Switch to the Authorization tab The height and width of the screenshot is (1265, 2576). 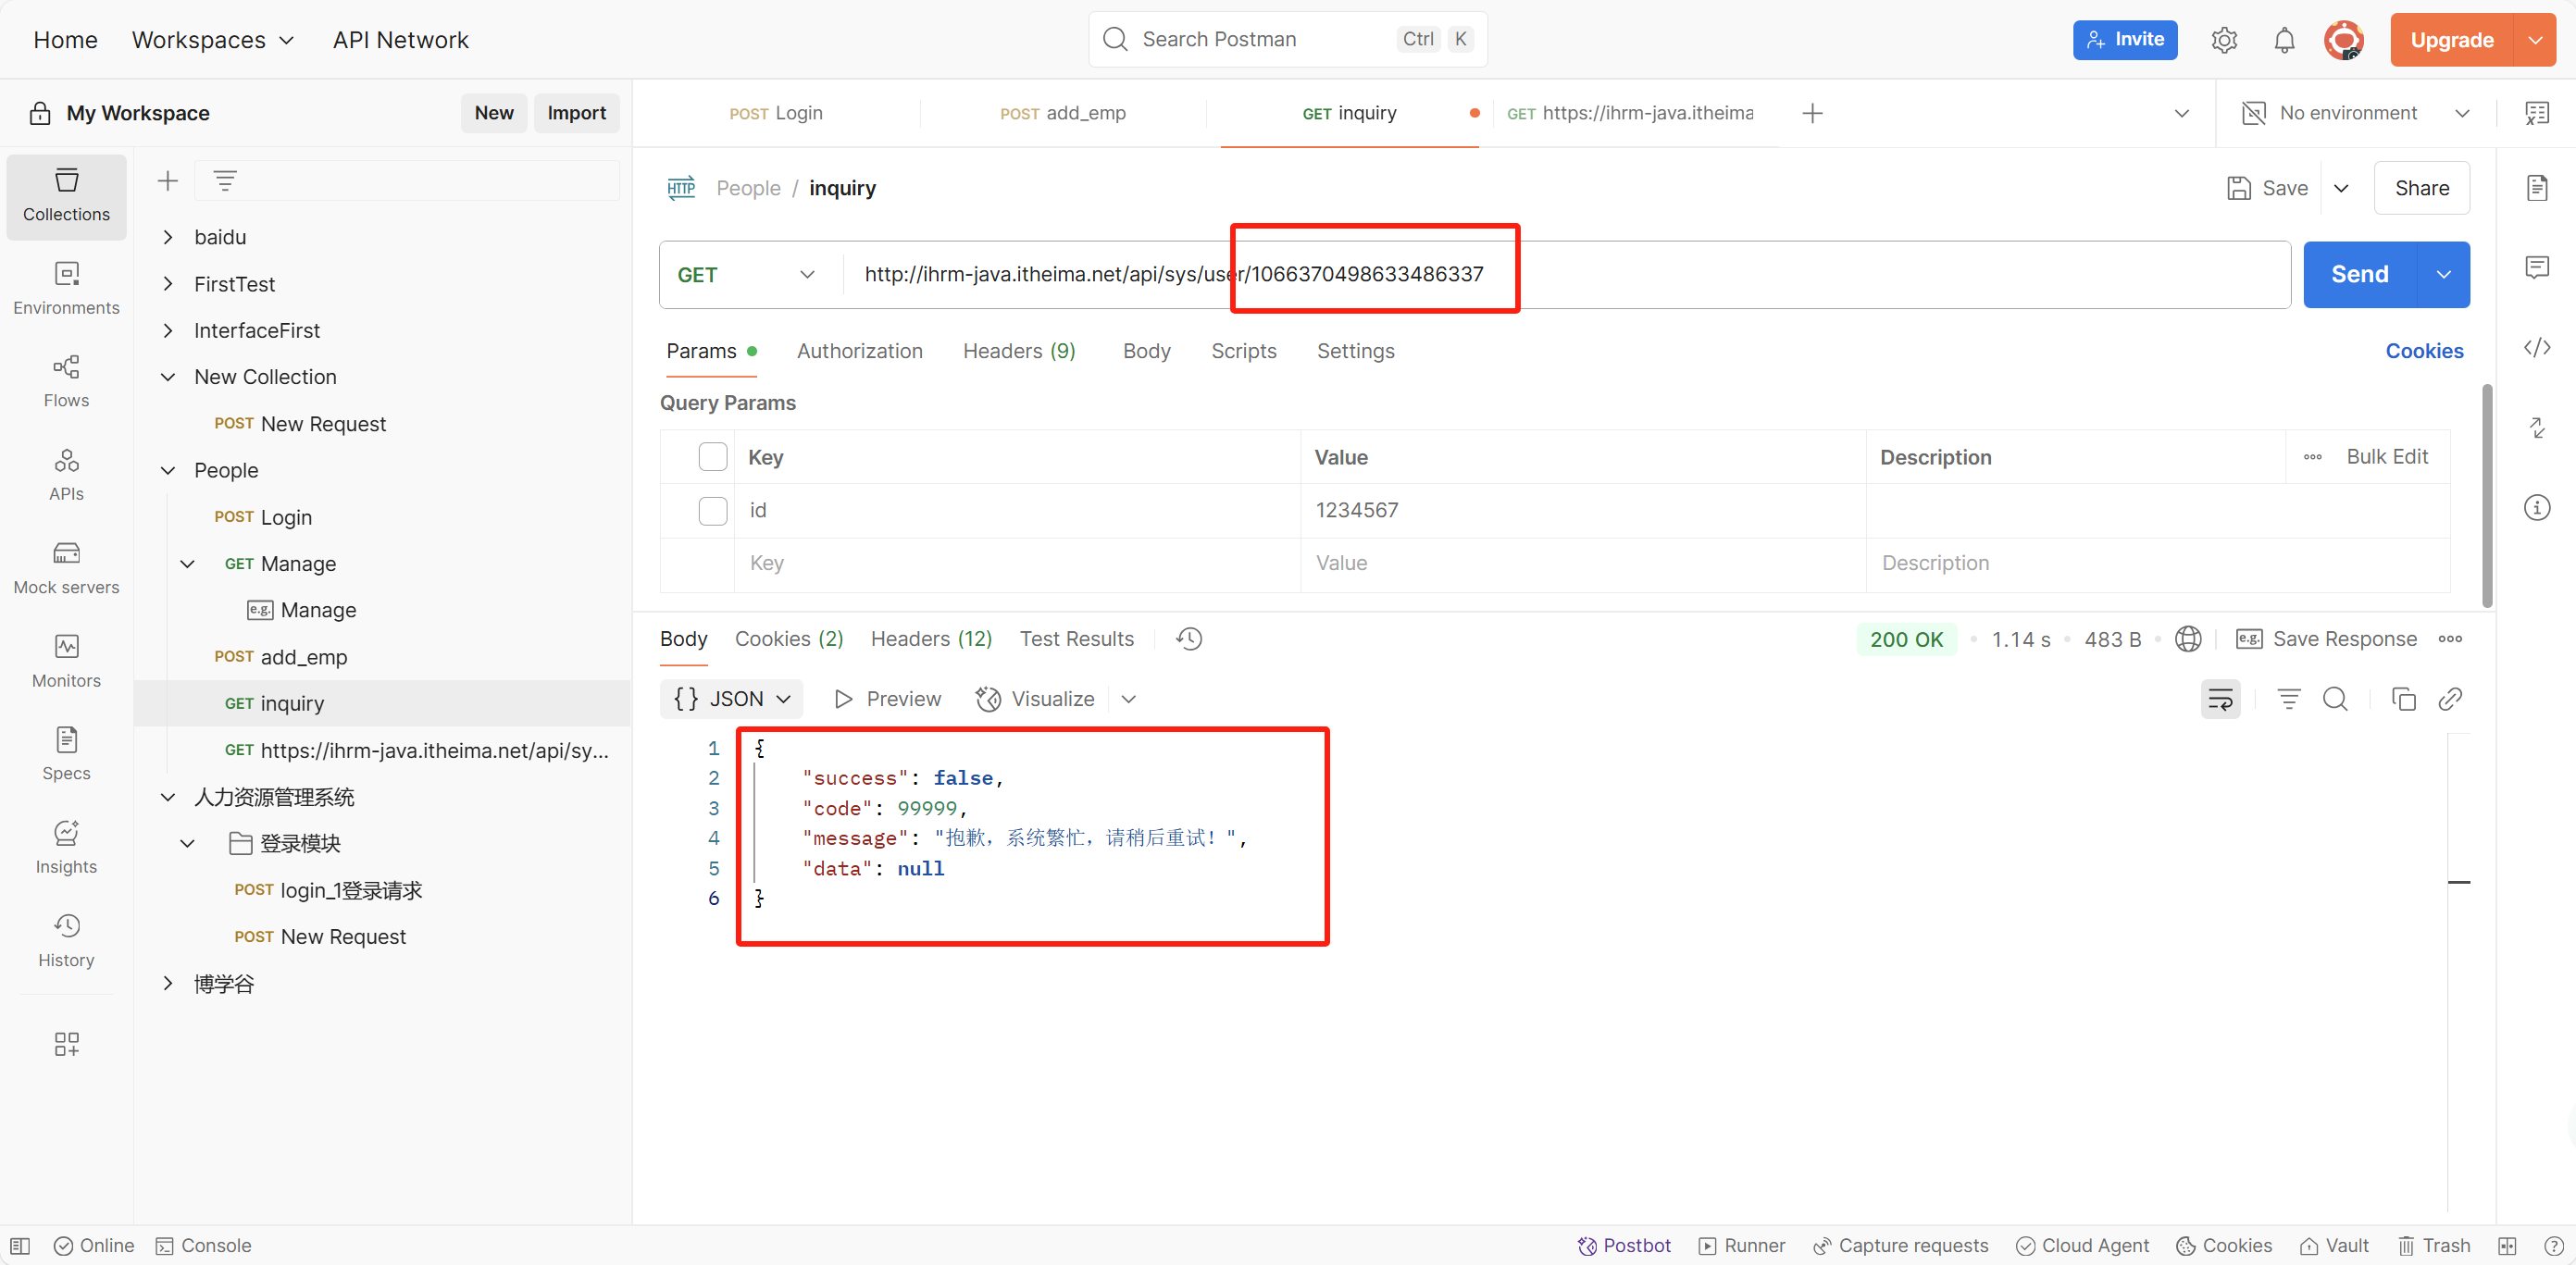[x=859, y=351]
